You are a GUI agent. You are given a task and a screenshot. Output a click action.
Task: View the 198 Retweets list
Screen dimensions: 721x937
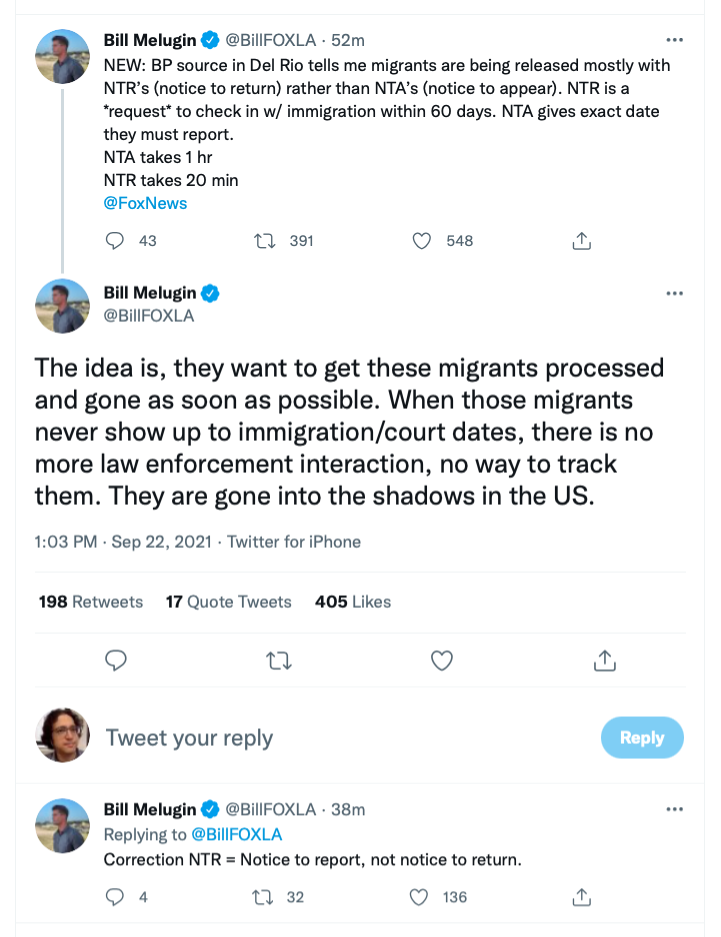91,602
